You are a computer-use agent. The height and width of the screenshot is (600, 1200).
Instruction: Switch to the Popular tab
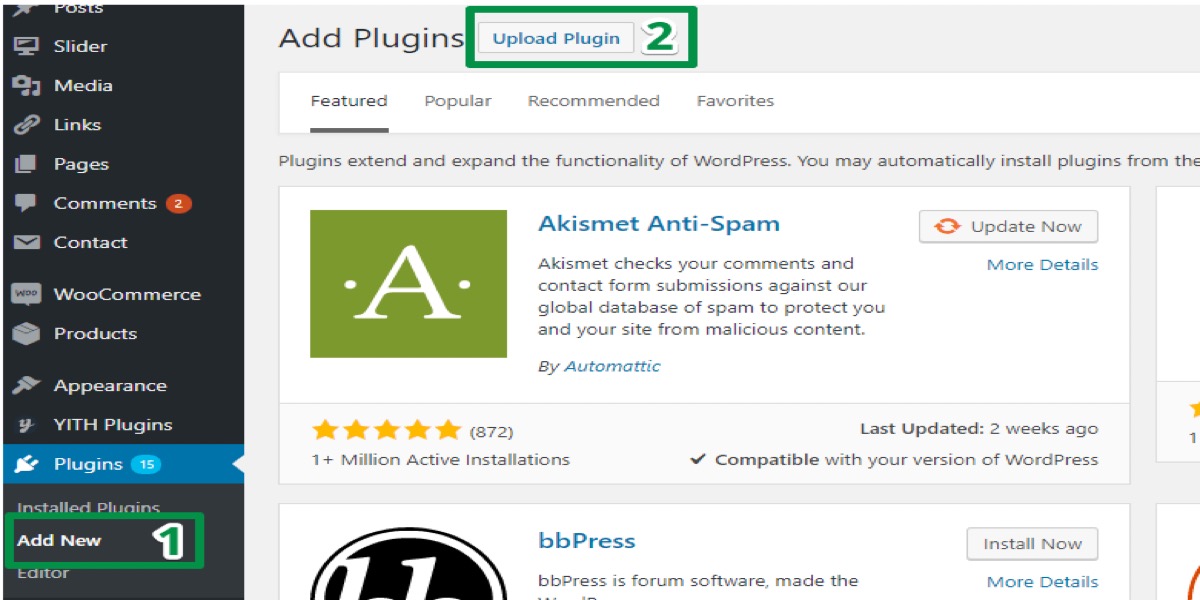click(457, 101)
